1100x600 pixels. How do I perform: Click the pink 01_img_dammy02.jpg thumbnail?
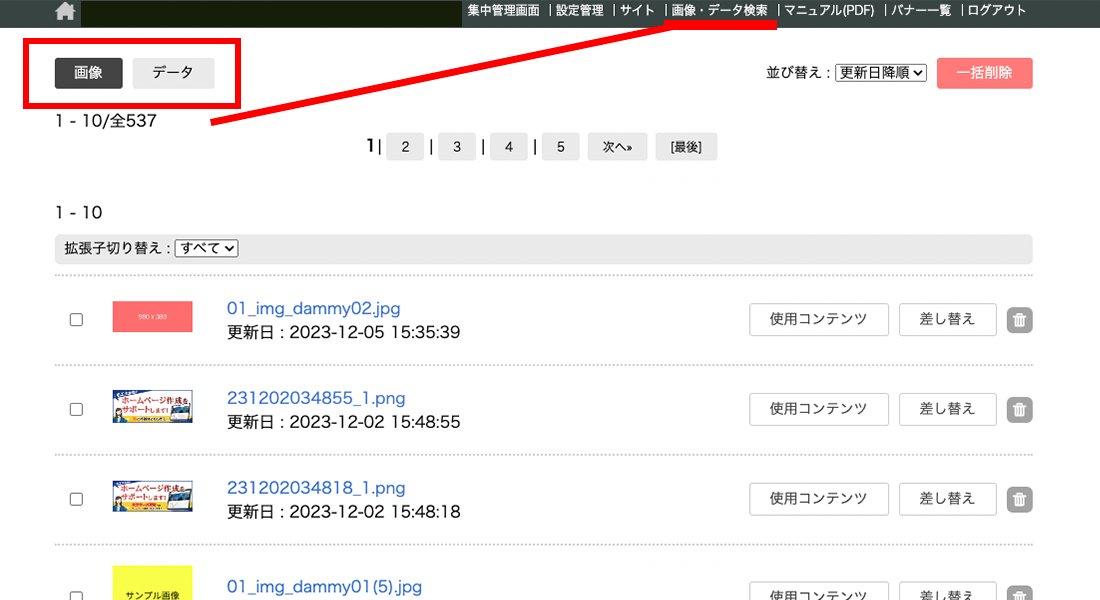pos(152,316)
